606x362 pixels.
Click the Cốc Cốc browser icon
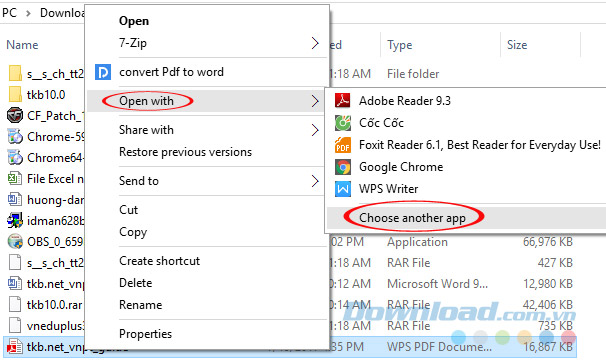pyautogui.click(x=343, y=123)
